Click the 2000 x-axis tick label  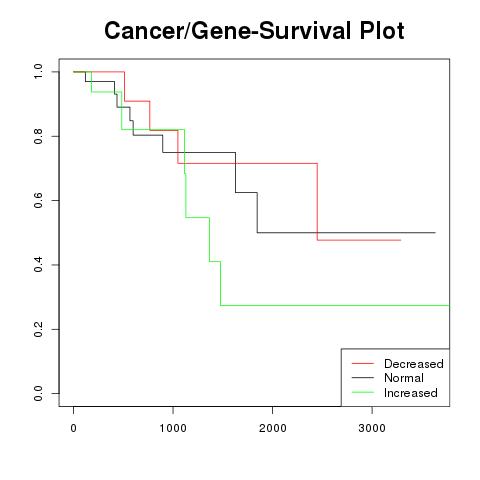pyautogui.click(x=273, y=428)
